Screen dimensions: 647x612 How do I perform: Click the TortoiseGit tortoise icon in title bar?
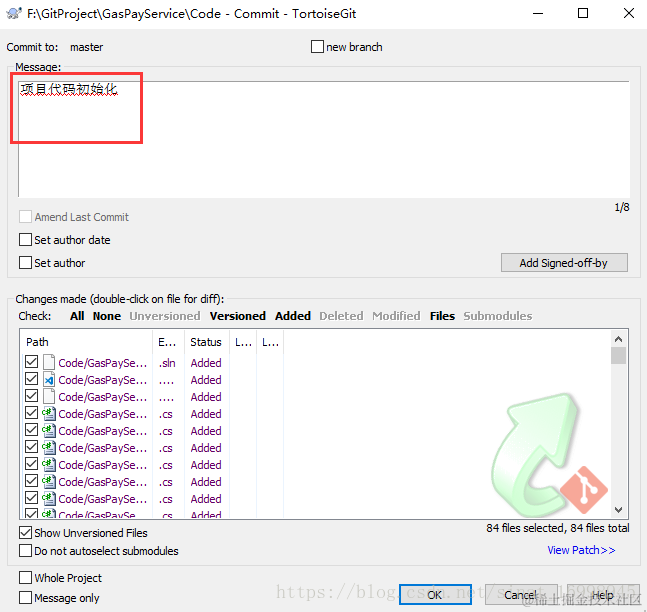tap(14, 13)
